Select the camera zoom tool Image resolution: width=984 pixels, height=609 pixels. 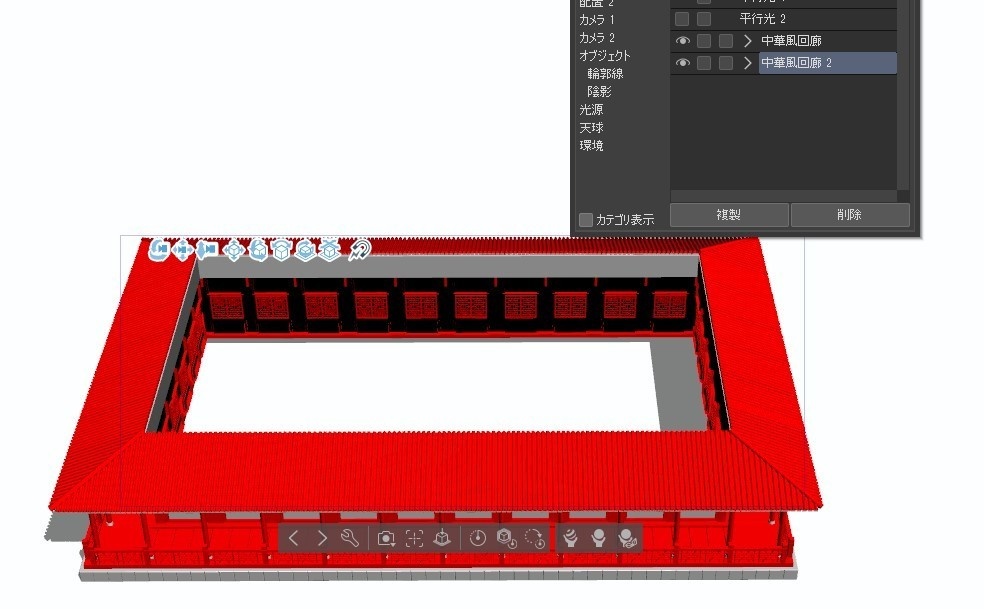(210, 250)
